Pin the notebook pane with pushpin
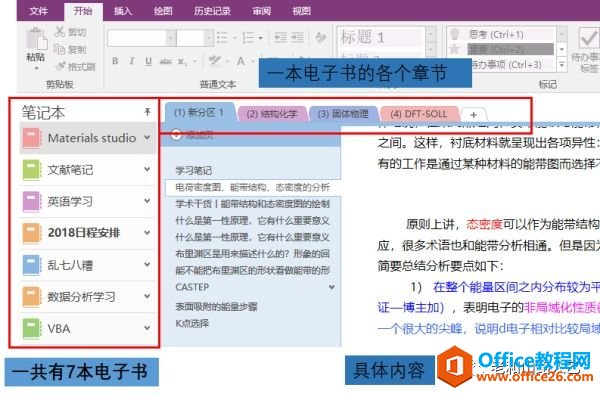Image resolution: width=600 pixels, height=394 pixels. point(147,112)
